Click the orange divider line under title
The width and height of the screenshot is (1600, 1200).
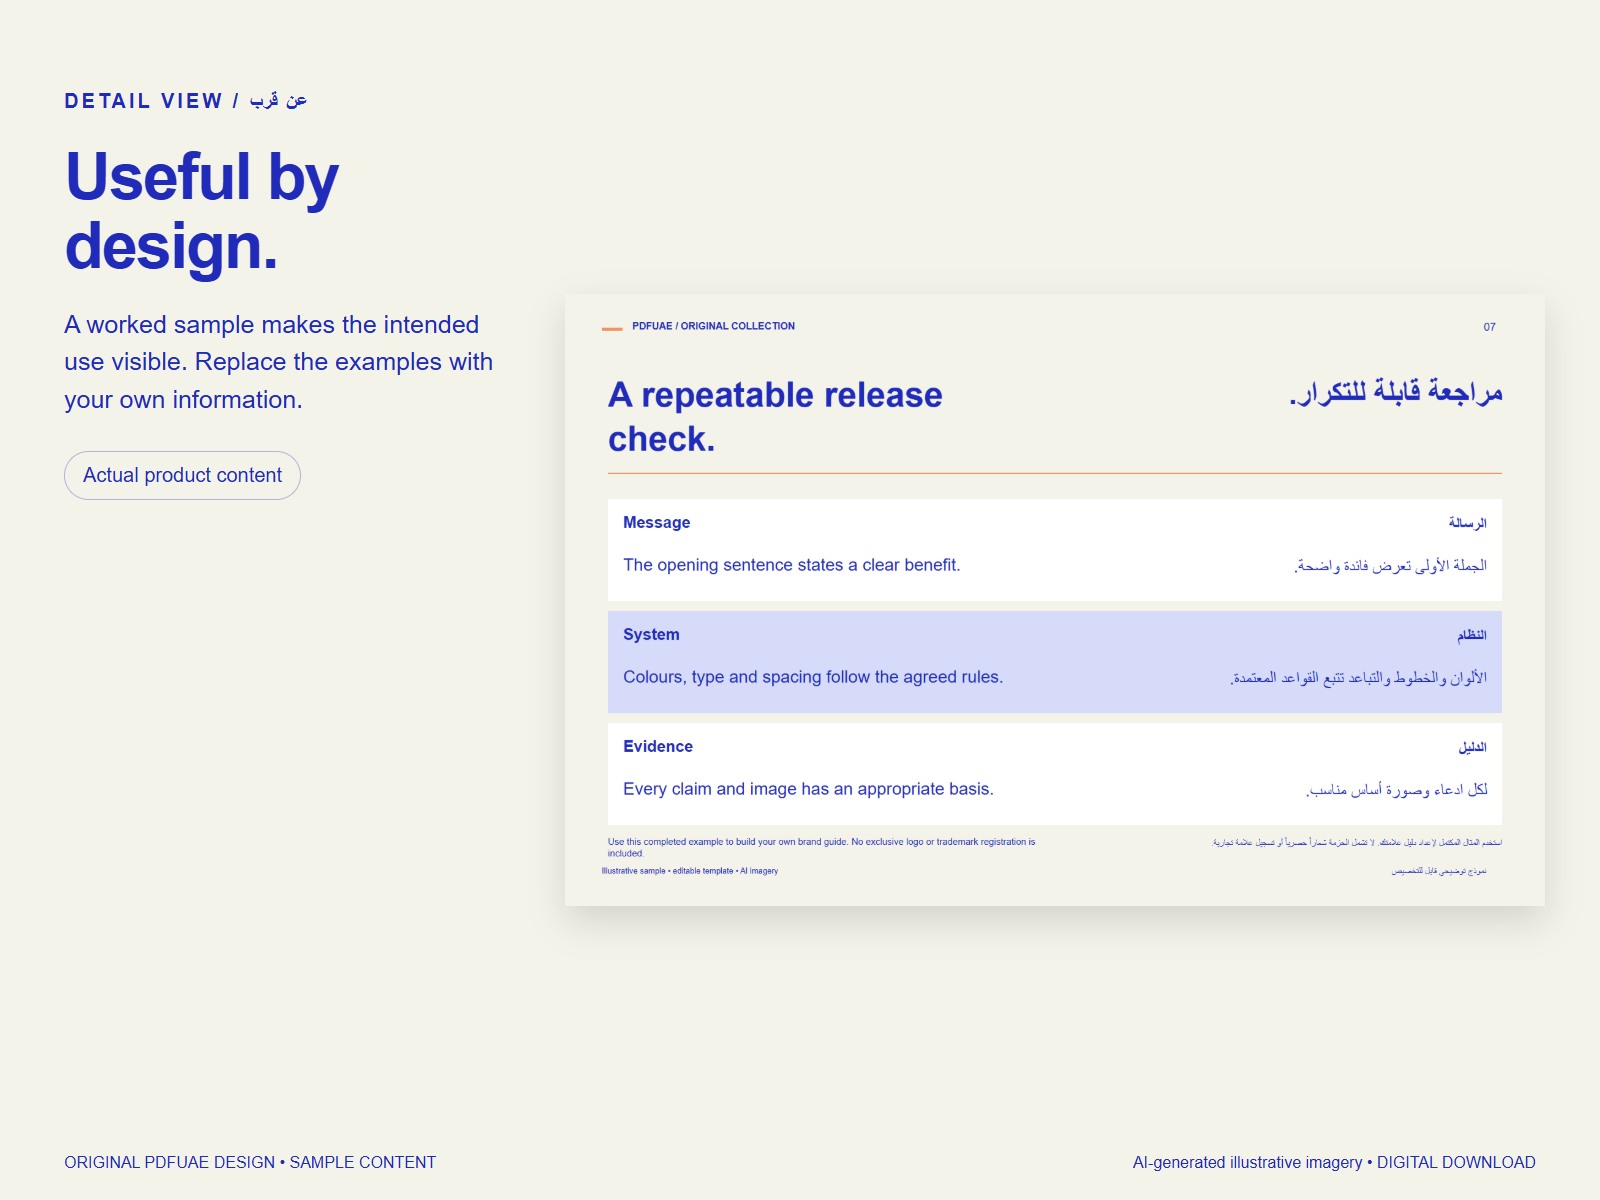coord(1055,473)
